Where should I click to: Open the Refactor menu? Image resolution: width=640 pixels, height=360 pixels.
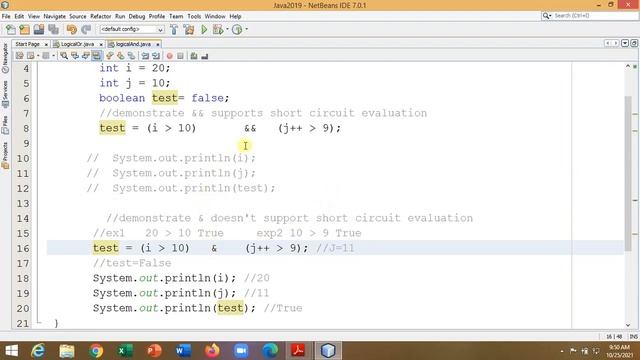[100, 16]
